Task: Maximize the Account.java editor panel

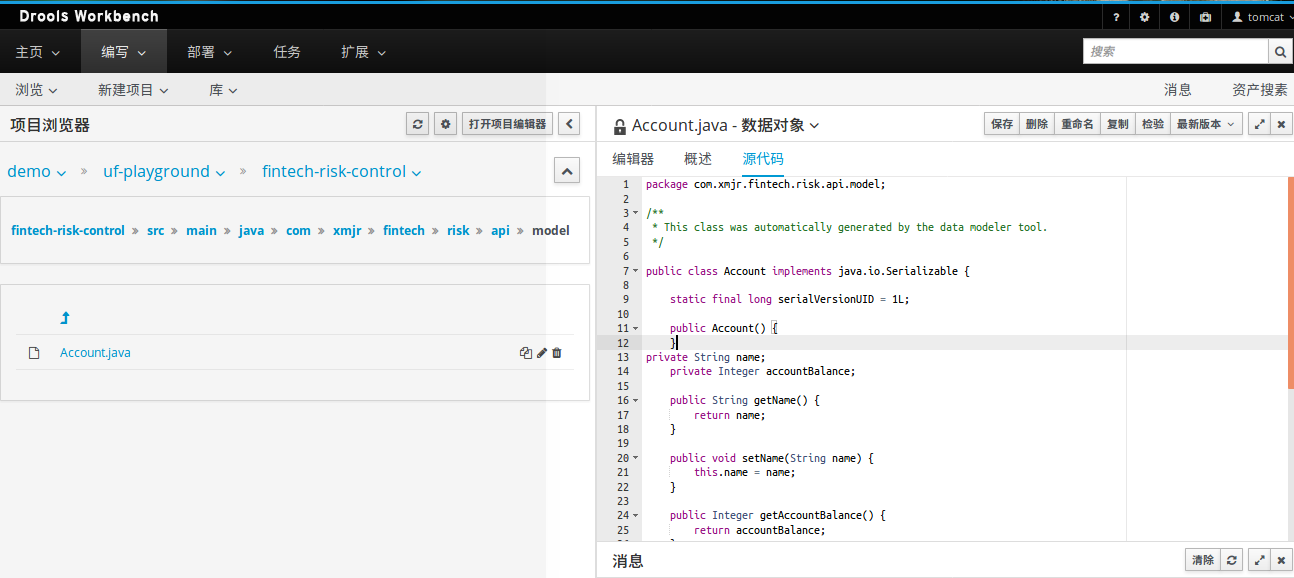Action: (1259, 124)
